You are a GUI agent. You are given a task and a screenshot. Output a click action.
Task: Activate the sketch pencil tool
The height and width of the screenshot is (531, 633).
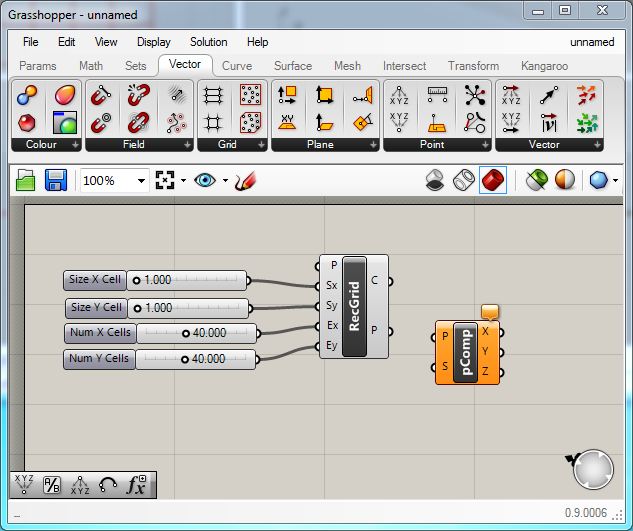[x=245, y=181]
